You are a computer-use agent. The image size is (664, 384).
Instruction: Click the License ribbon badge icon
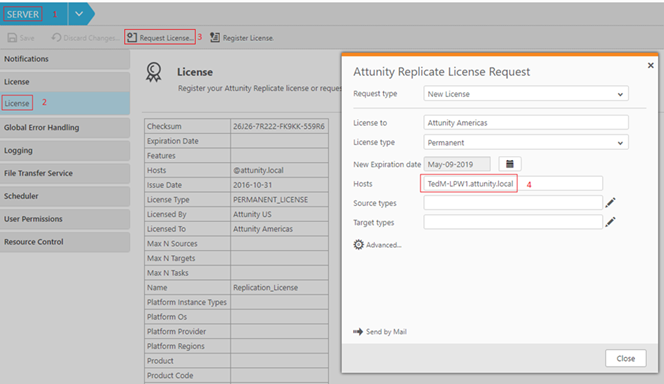154,72
